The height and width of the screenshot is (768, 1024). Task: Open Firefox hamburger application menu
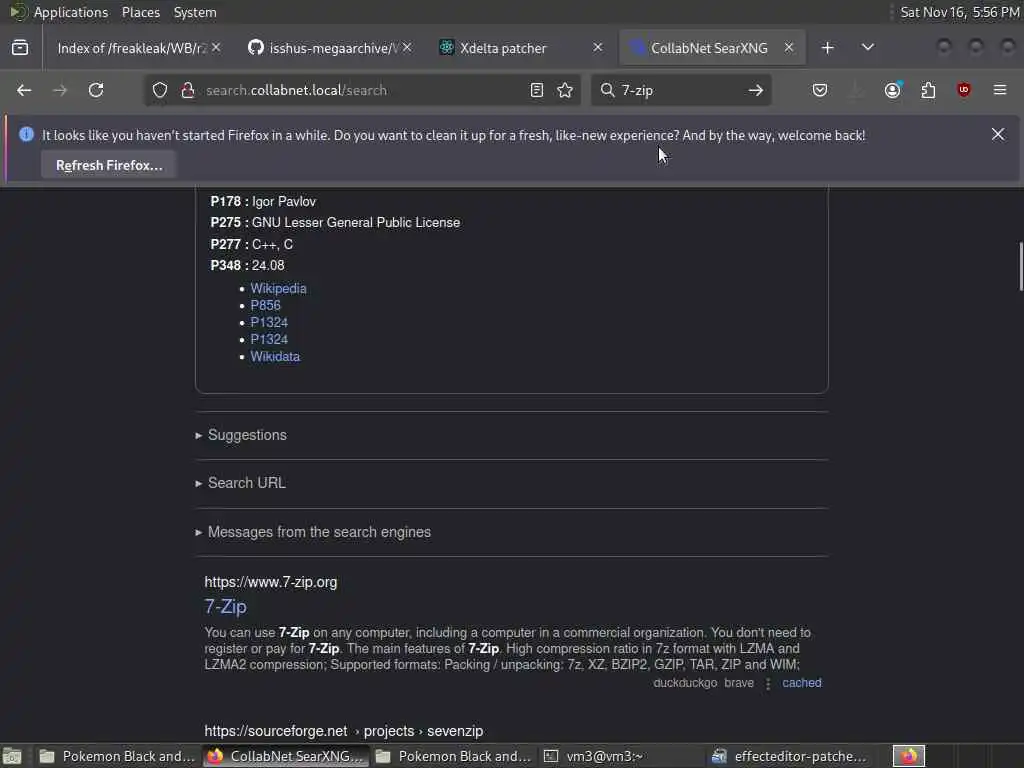point(999,90)
